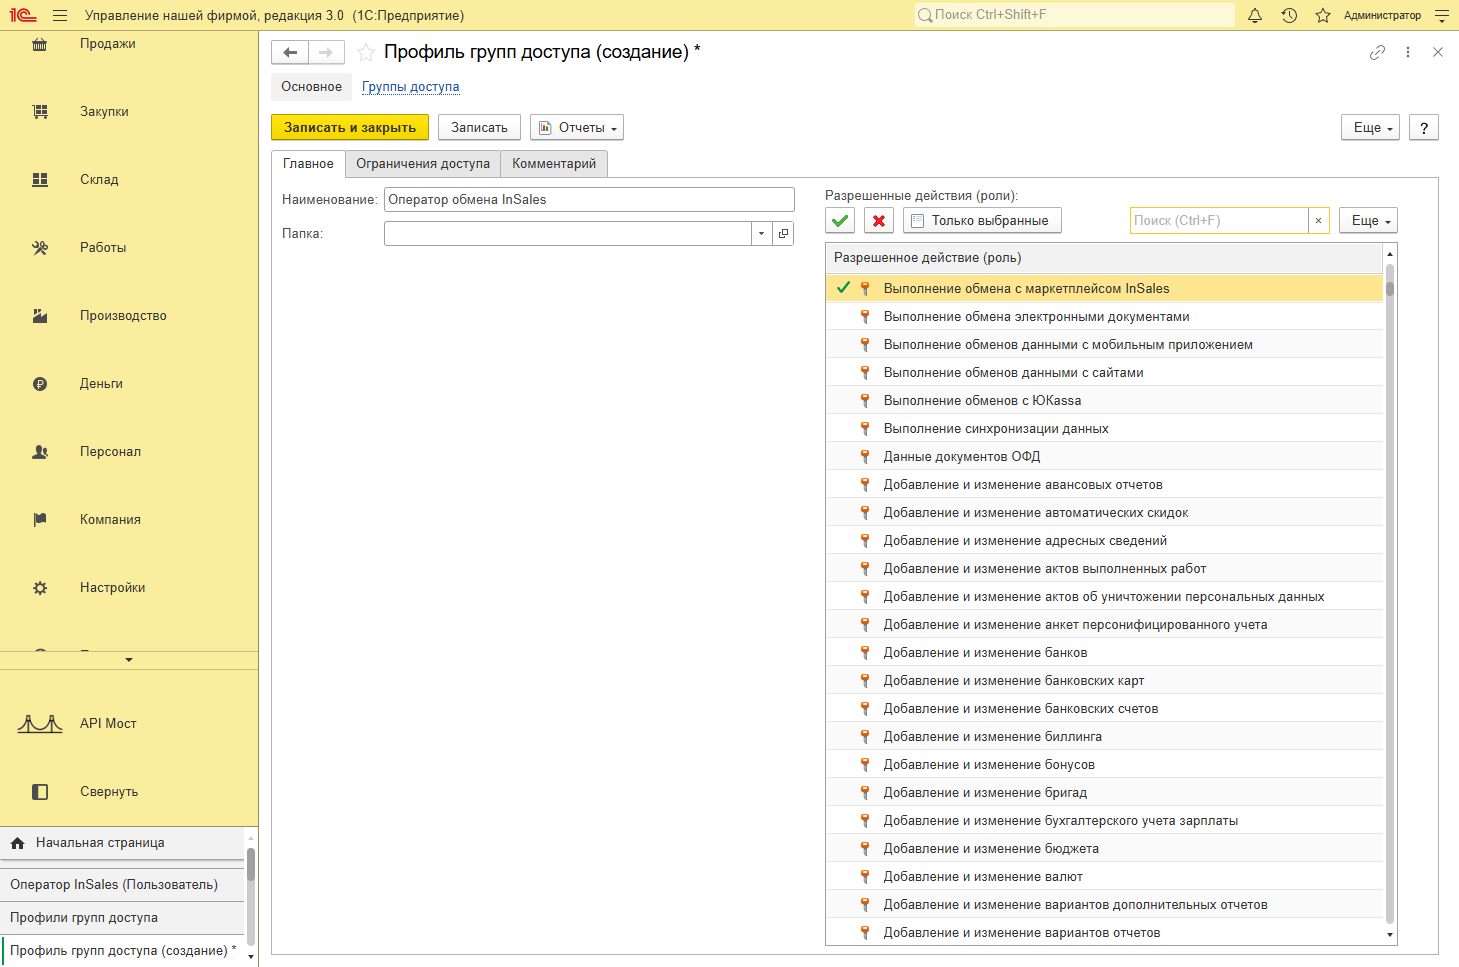Open the Деньги coin icon
Viewport: 1459px width, 967px height.
pyautogui.click(x=40, y=384)
